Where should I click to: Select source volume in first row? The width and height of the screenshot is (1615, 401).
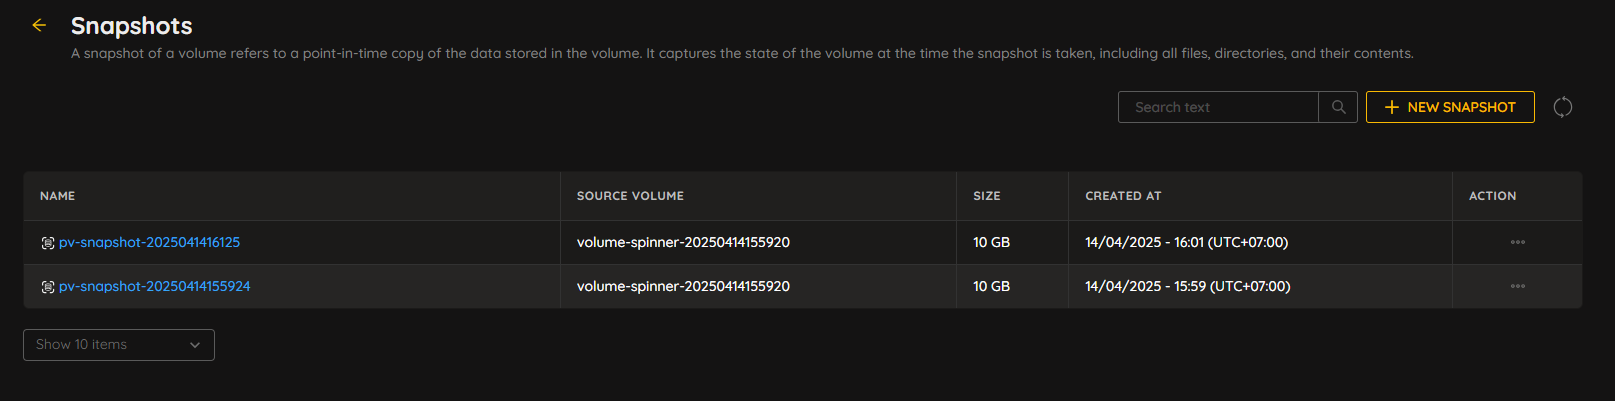tap(683, 242)
